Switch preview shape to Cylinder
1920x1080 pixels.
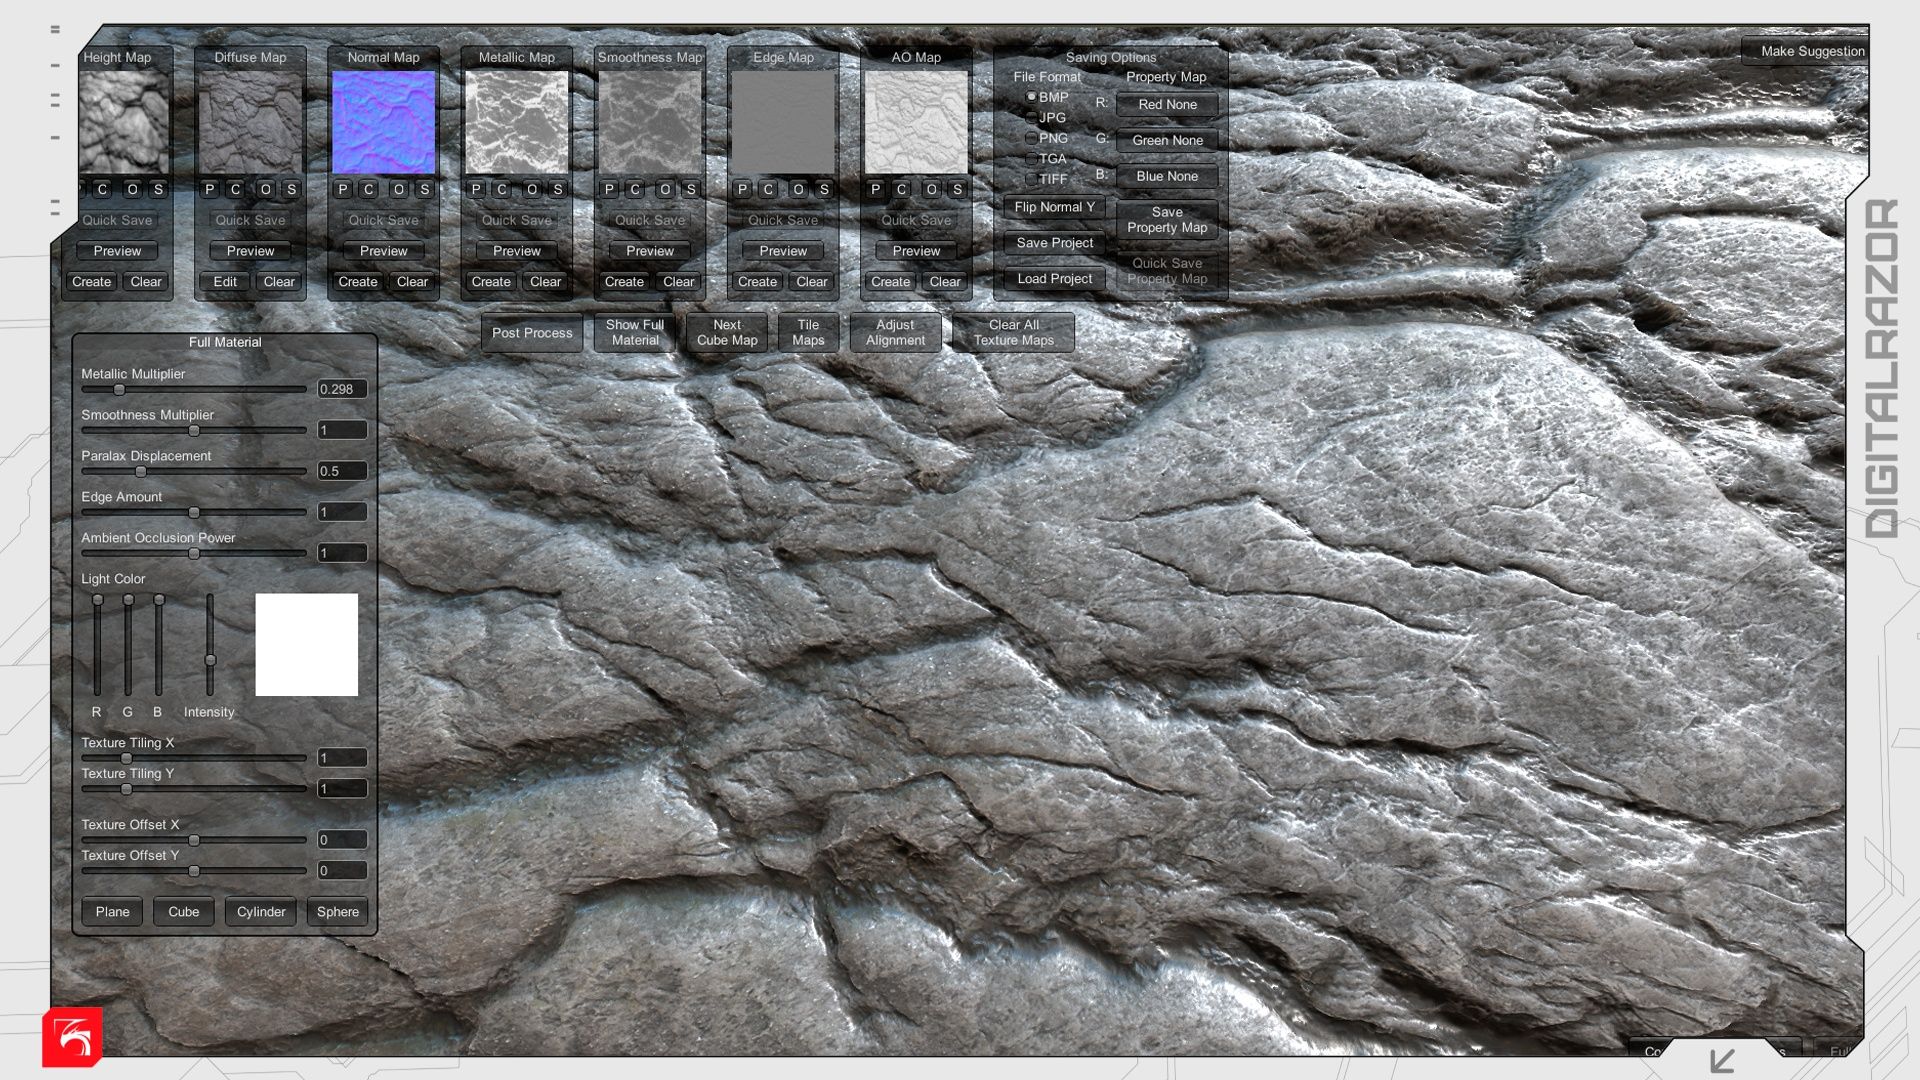point(261,911)
